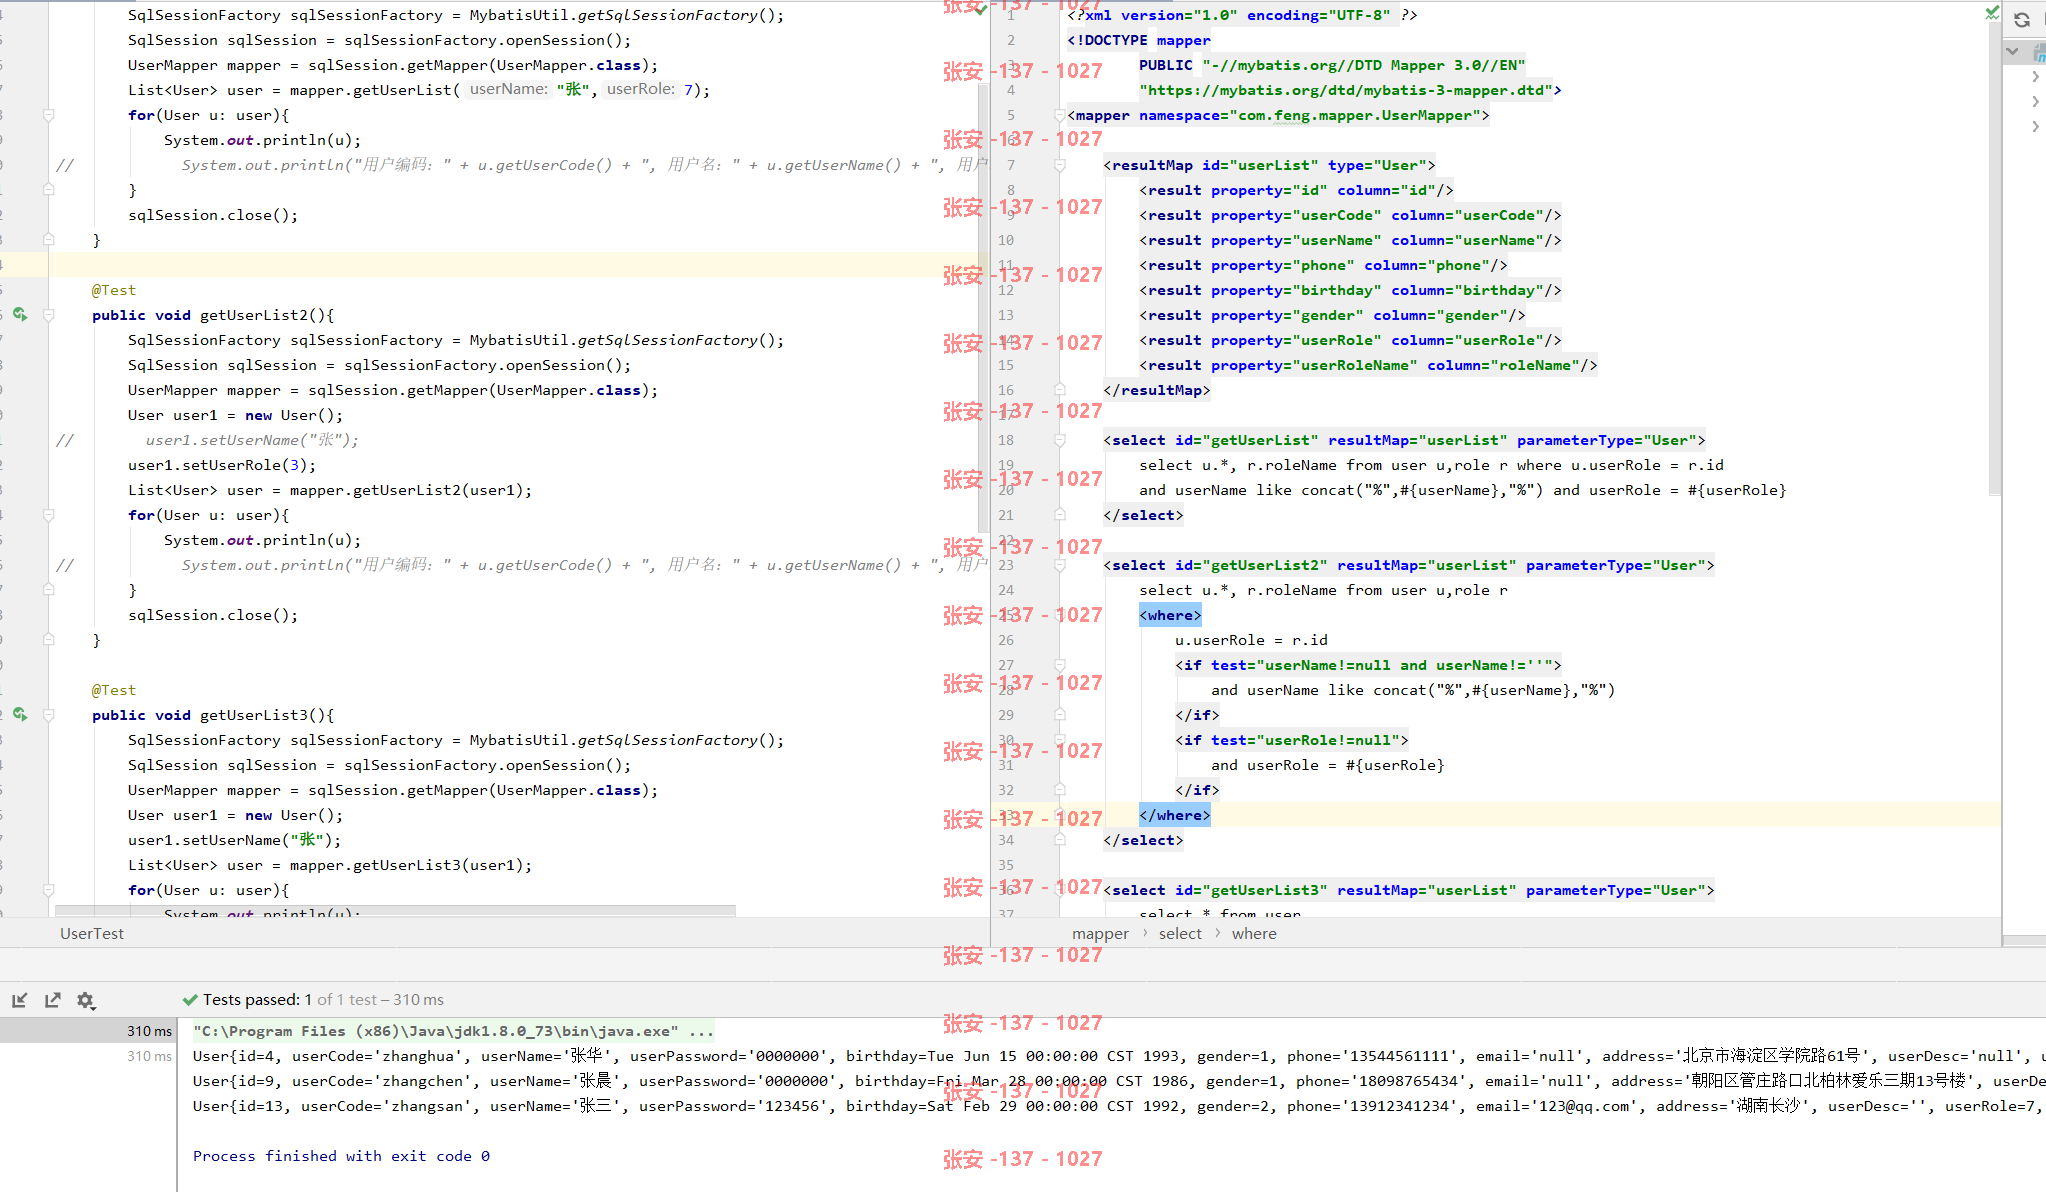
Task: Run getUserList3 test from gutter icon
Action: coord(20,714)
